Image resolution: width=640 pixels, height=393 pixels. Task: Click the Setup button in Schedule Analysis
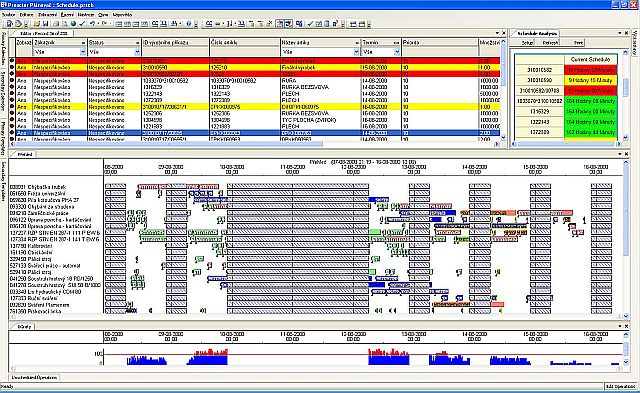point(527,42)
